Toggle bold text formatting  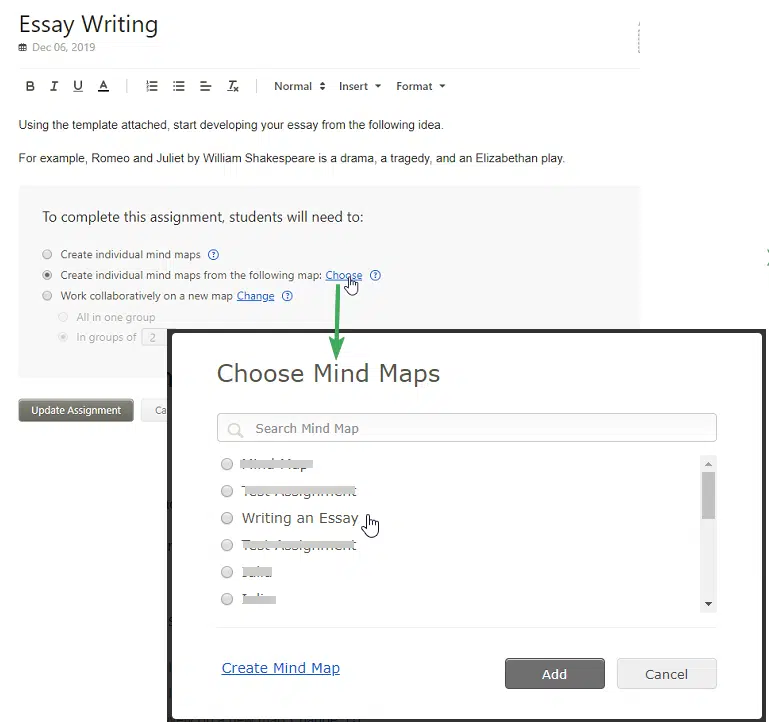pos(30,87)
